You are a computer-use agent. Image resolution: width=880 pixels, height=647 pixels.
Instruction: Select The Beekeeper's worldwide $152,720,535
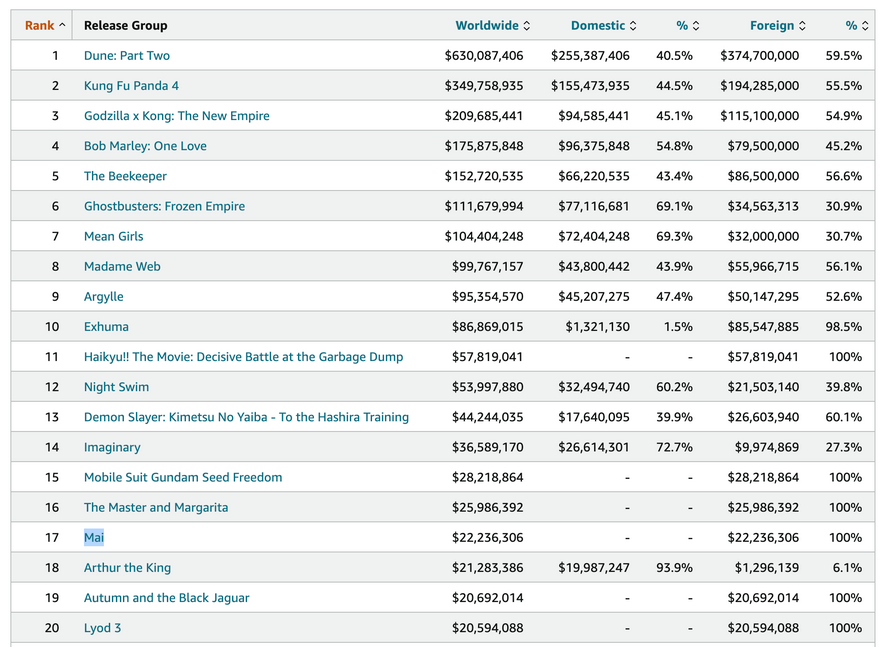tap(484, 176)
